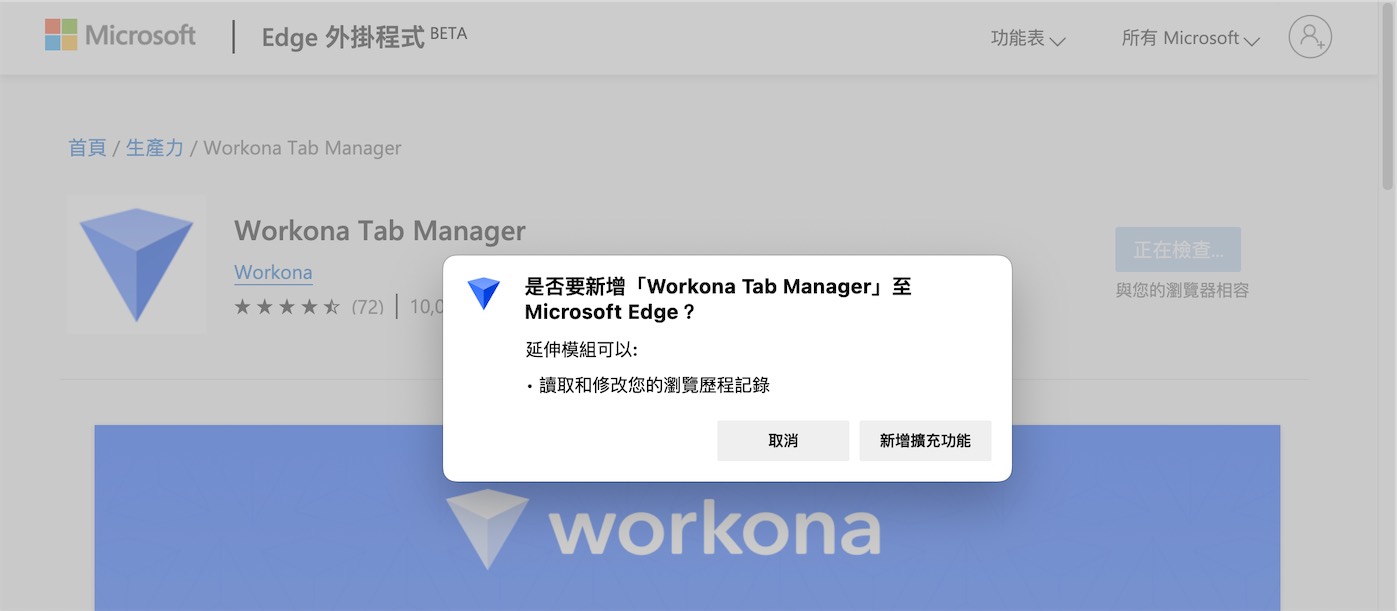Open the user account sign-in icon
The height and width of the screenshot is (611, 1397).
1310,37
